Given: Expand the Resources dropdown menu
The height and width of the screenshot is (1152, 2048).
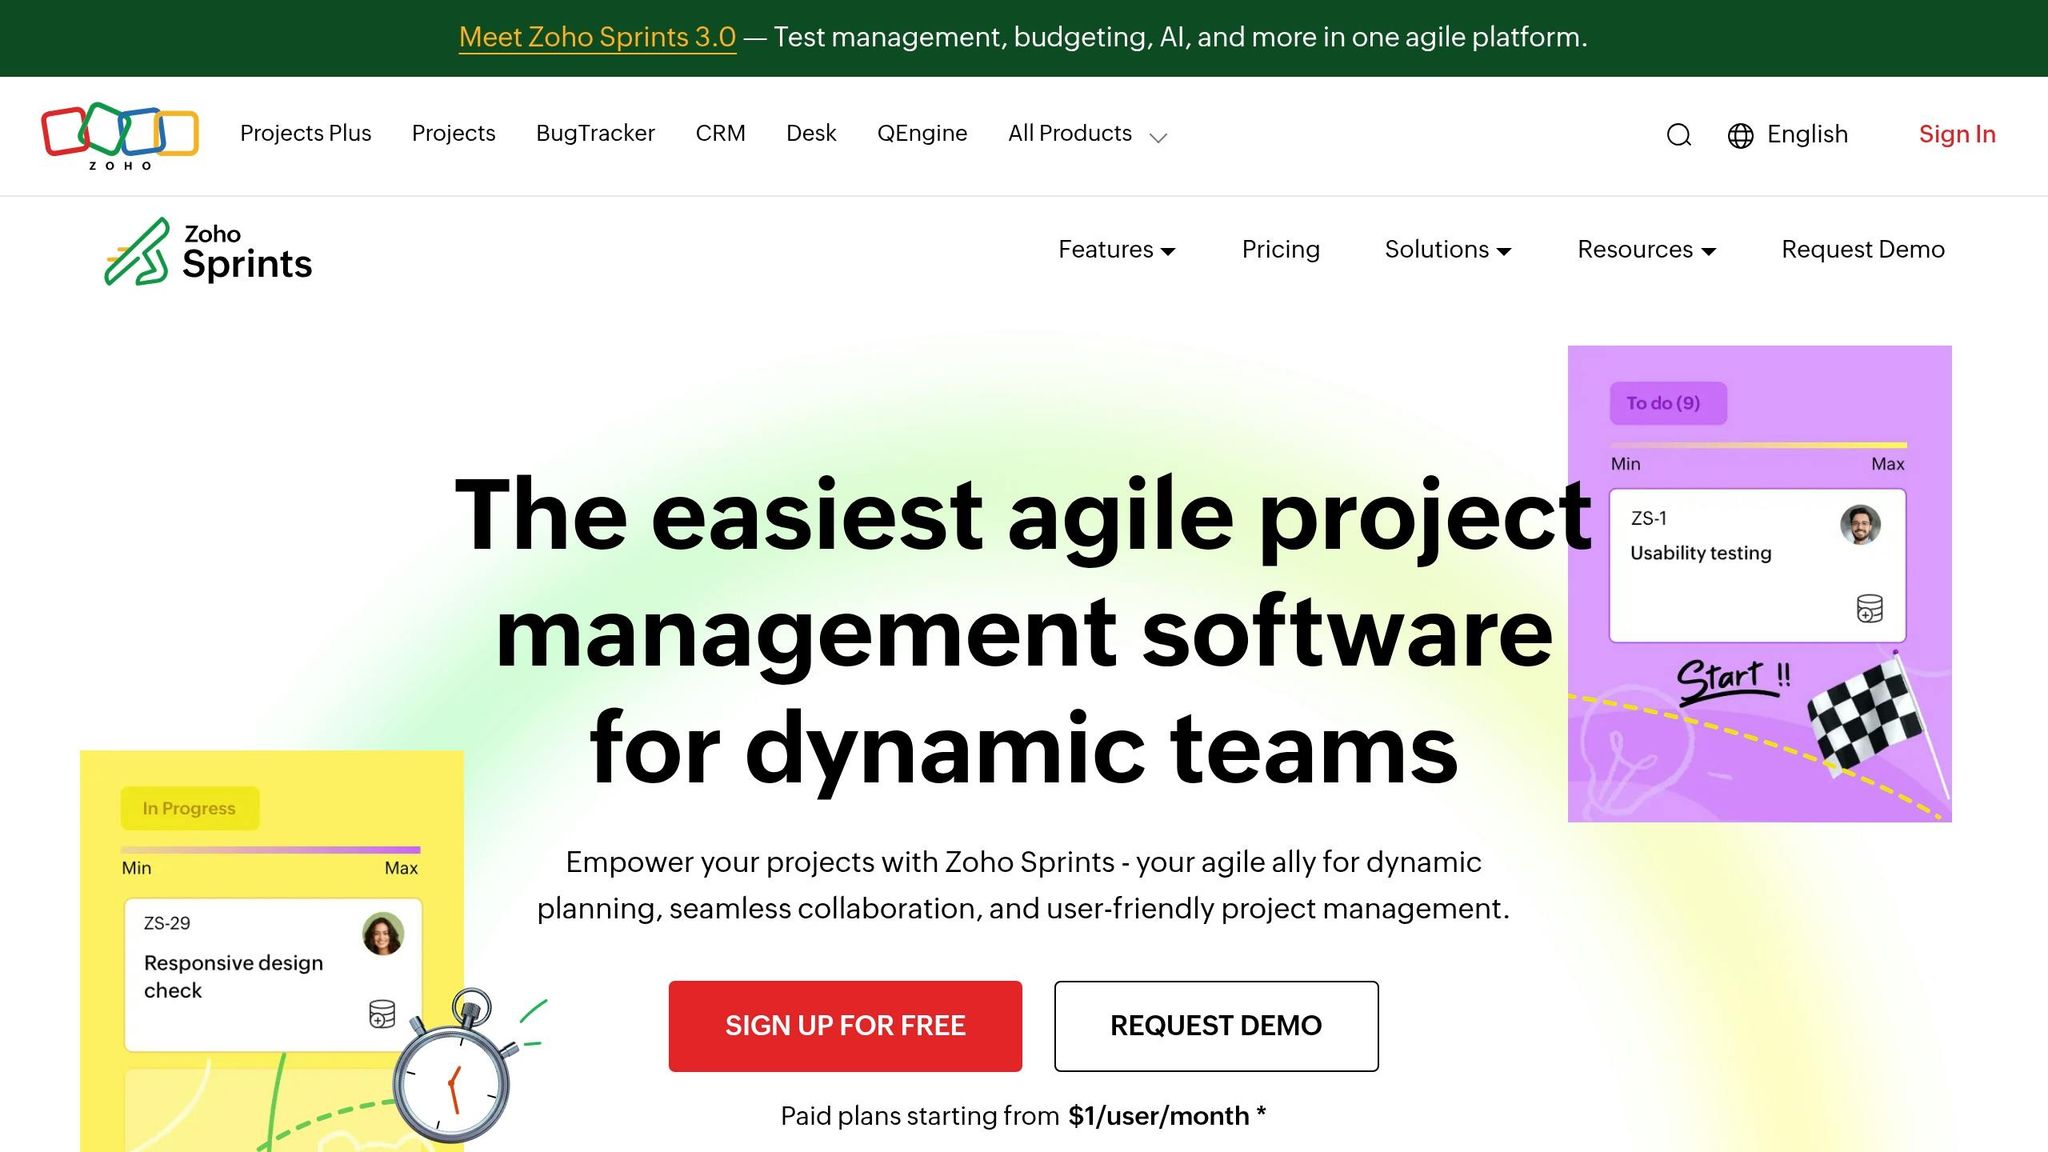Looking at the screenshot, I should tap(1647, 250).
